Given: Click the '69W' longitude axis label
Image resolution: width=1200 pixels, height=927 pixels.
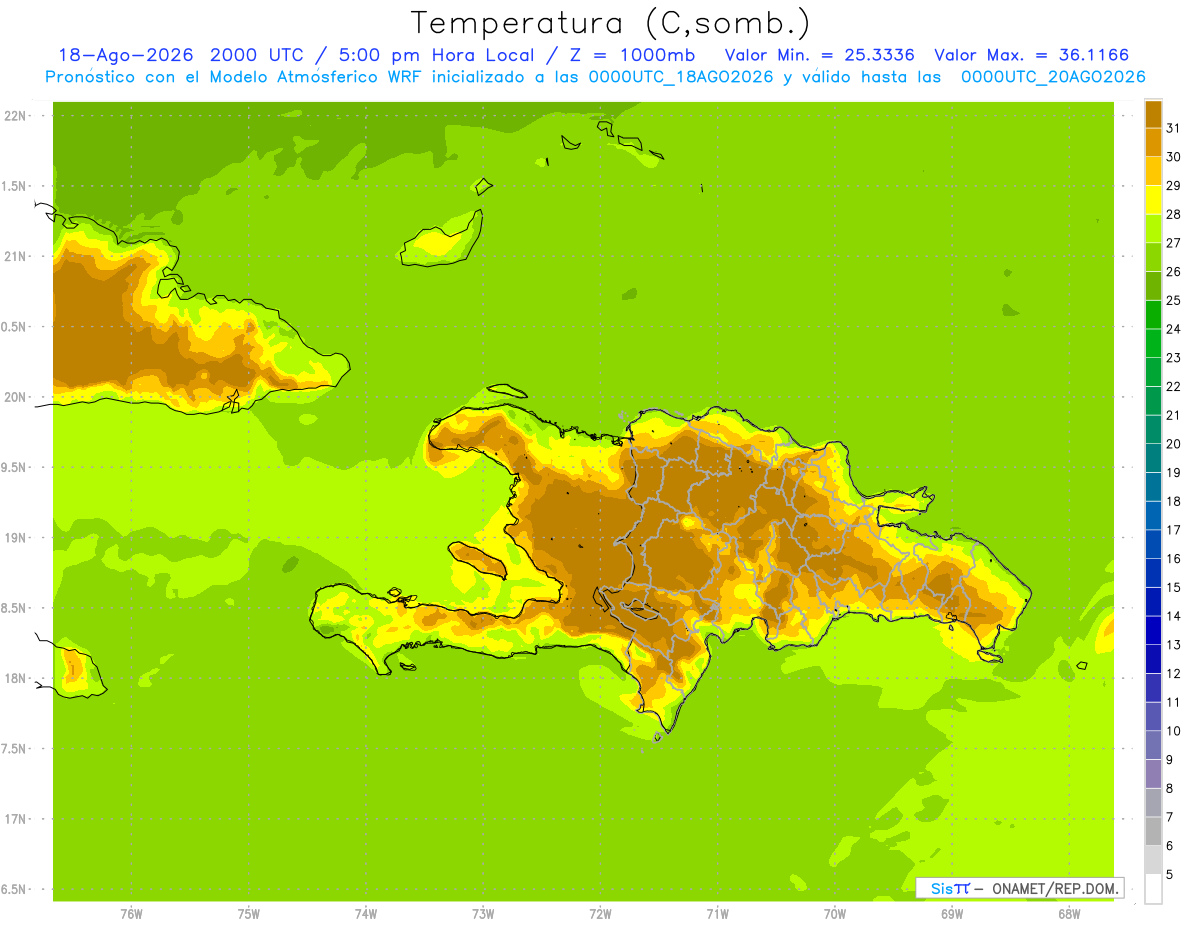Looking at the screenshot, I should [951, 914].
